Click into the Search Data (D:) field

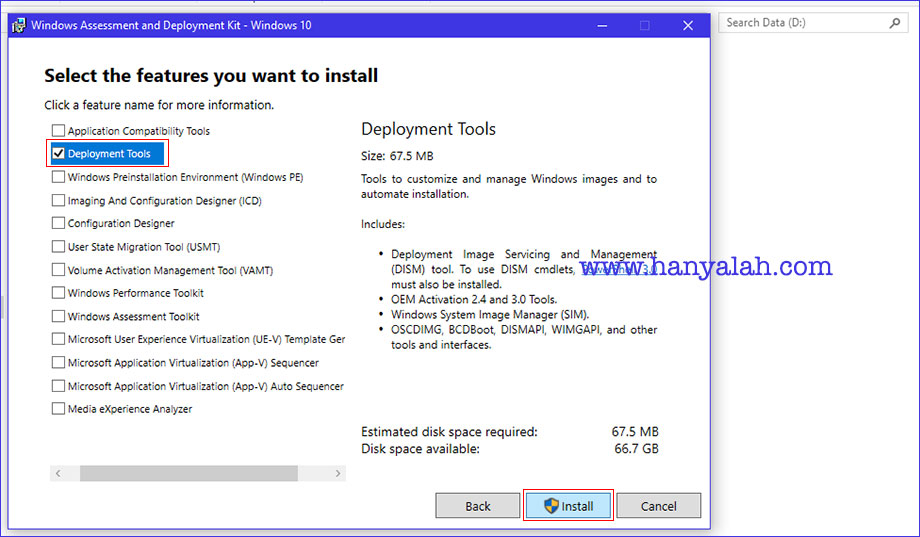point(813,23)
